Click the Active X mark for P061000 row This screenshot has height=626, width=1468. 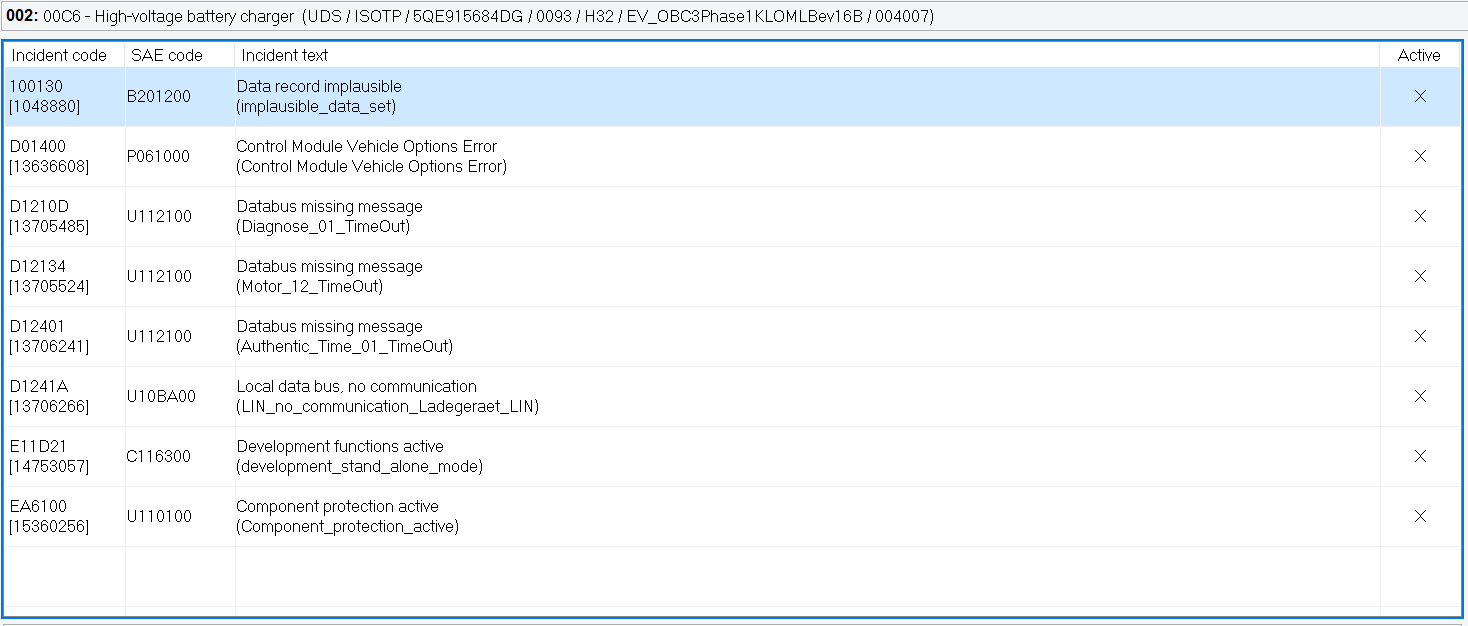tap(1419, 156)
